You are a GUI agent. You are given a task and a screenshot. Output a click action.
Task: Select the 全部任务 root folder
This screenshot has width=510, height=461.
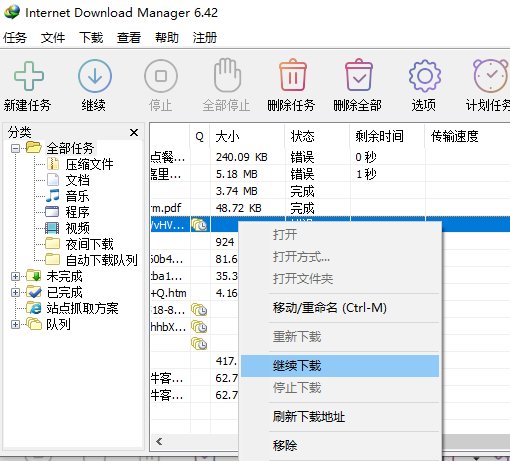tap(70, 148)
